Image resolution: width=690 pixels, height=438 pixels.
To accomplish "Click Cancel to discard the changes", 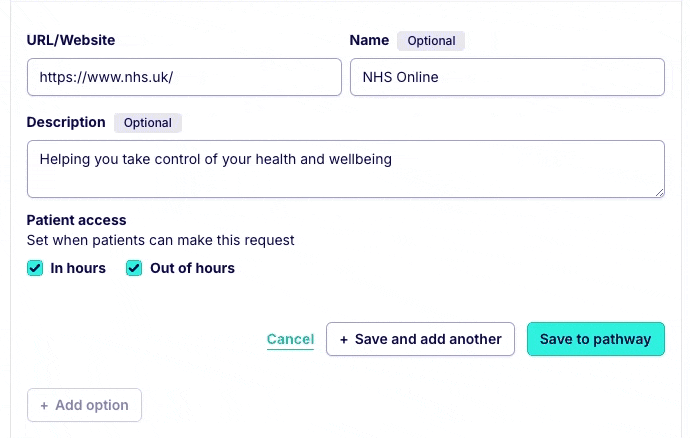I will point(290,339).
